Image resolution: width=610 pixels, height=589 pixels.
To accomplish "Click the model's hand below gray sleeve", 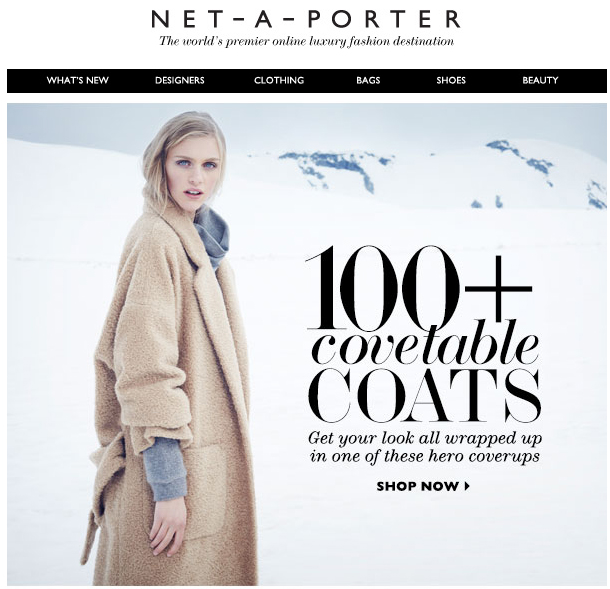I will click(x=167, y=525).
